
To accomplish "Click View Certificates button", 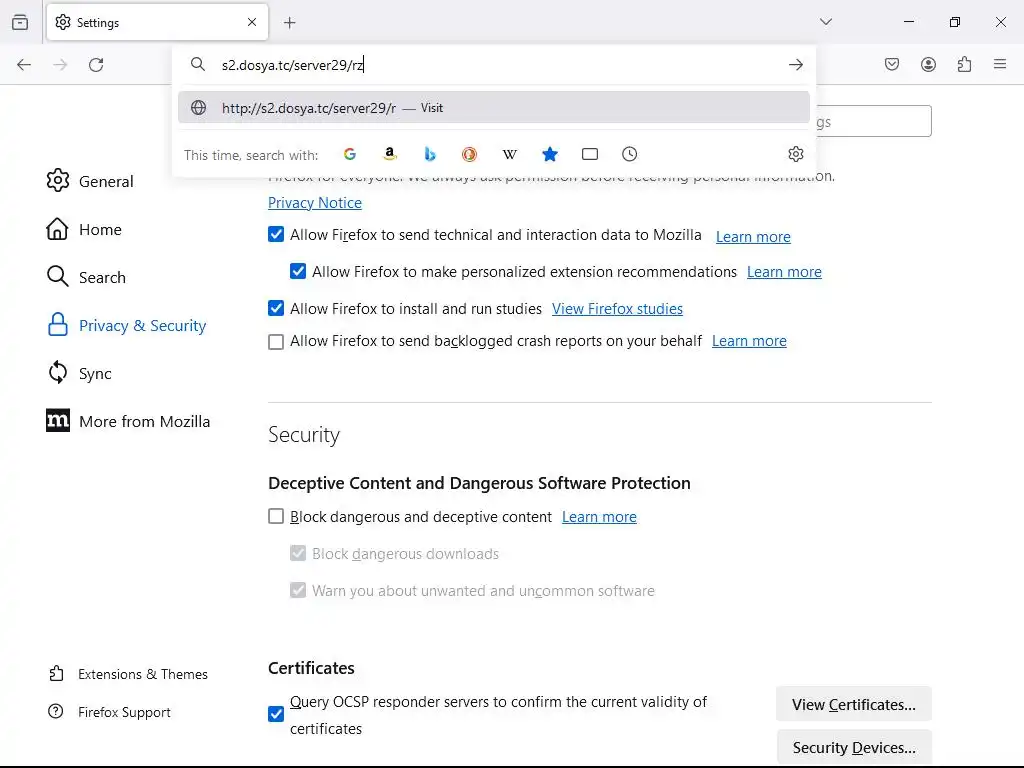I will coord(853,704).
